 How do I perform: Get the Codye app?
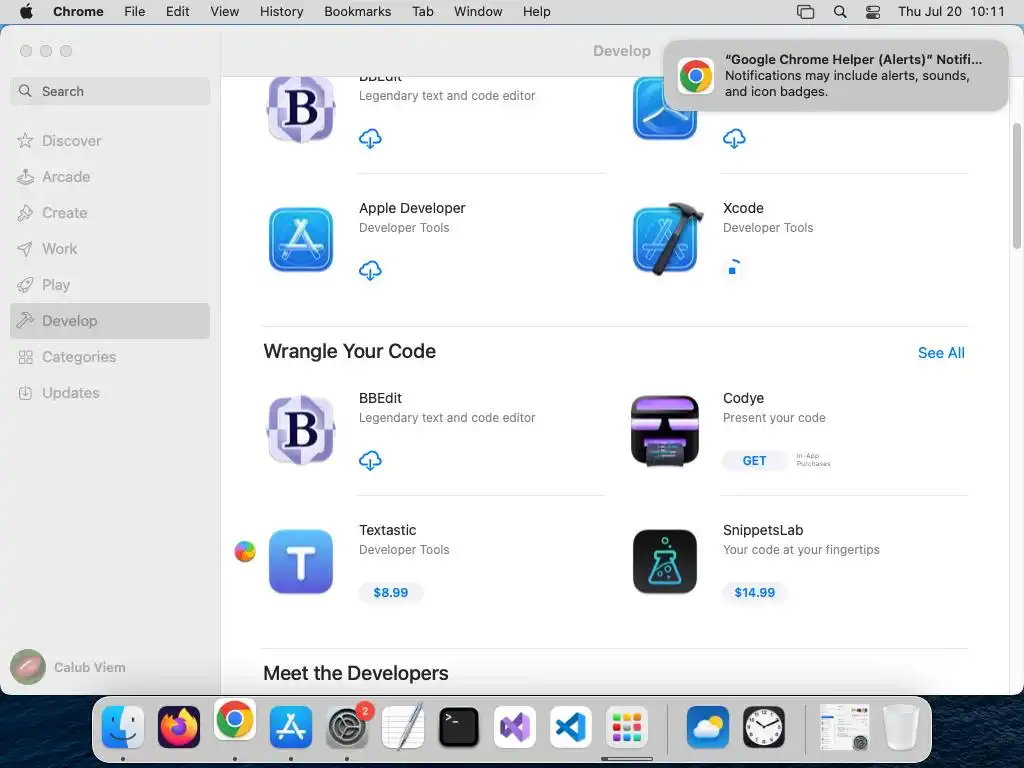point(754,460)
